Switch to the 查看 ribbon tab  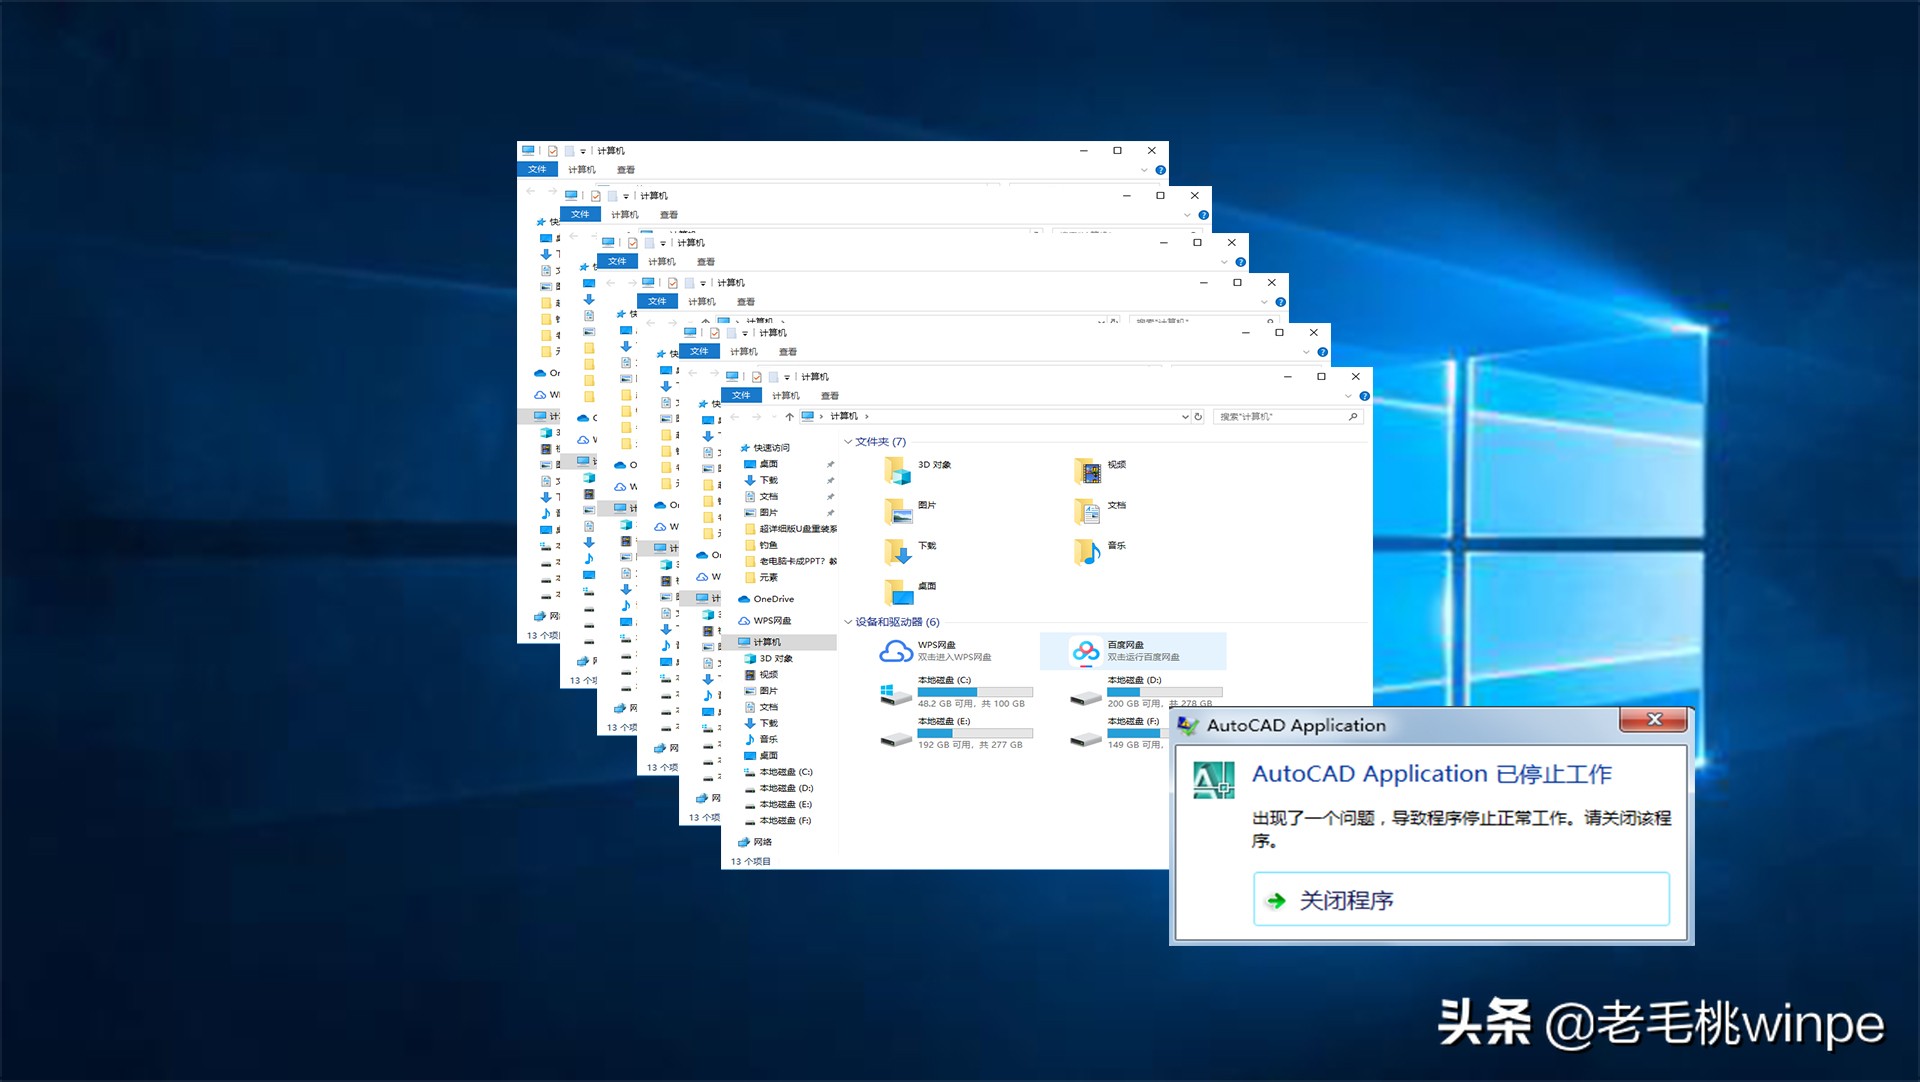click(830, 395)
